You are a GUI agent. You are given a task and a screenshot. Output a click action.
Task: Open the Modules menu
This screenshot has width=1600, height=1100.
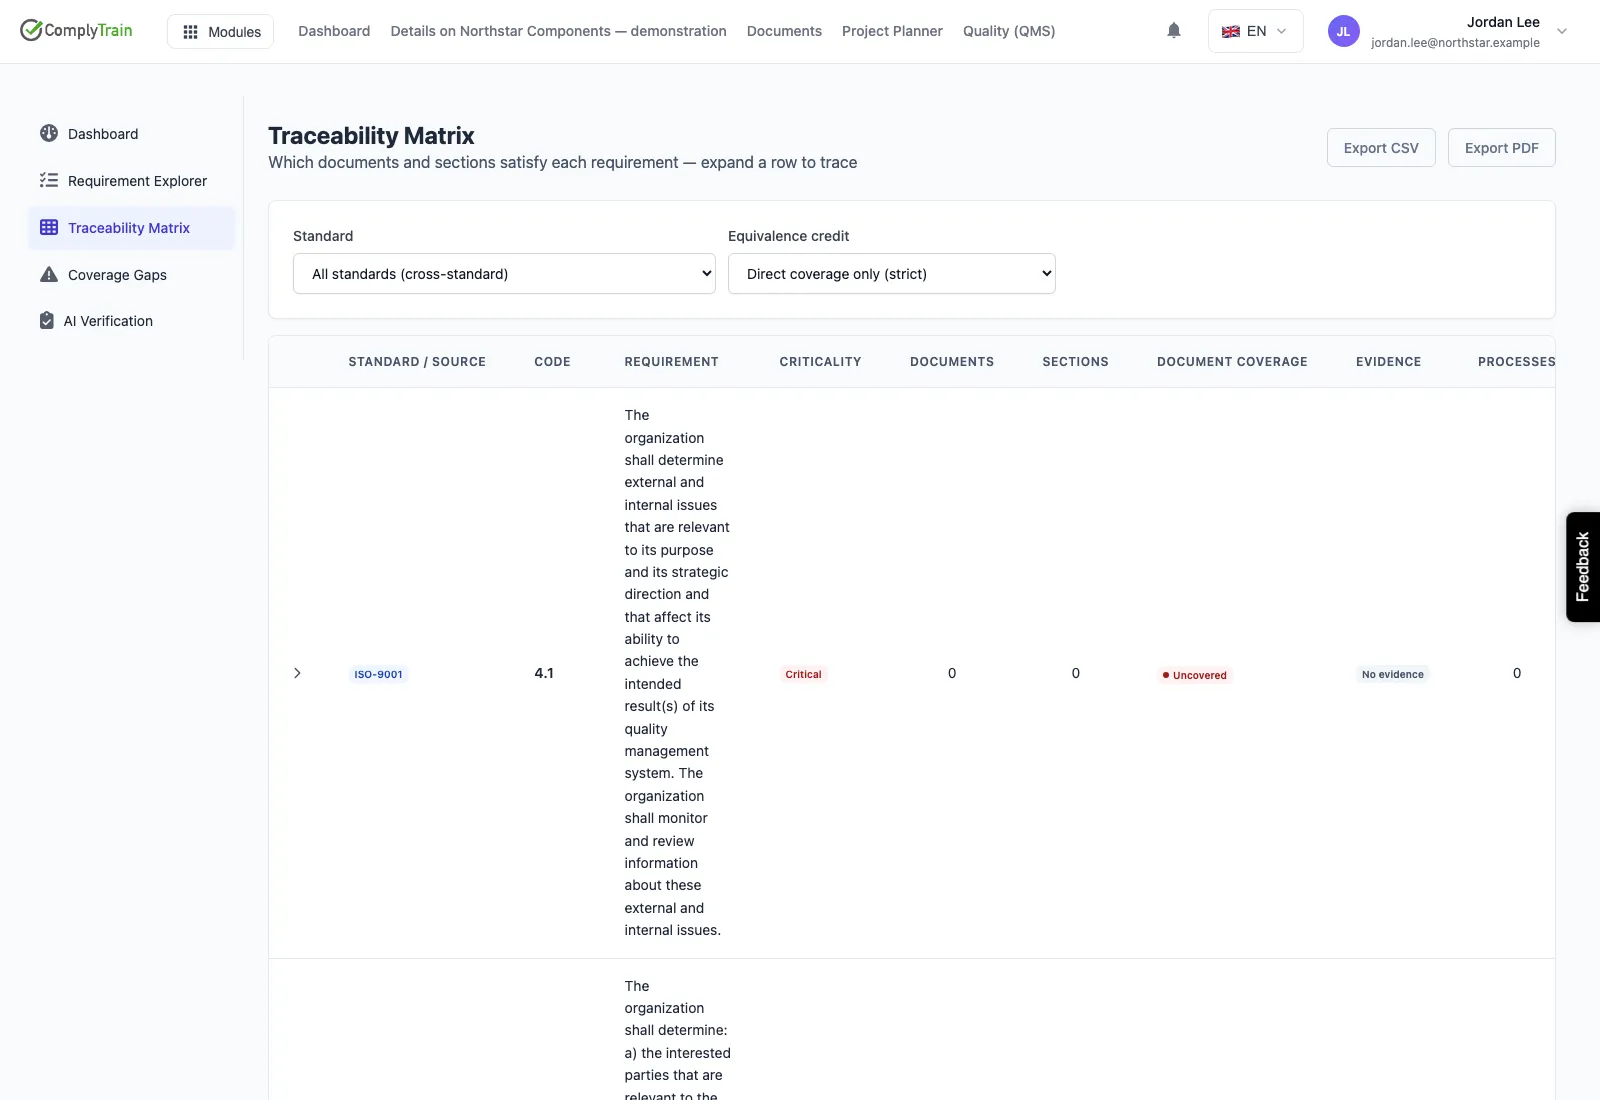pos(220,31)
